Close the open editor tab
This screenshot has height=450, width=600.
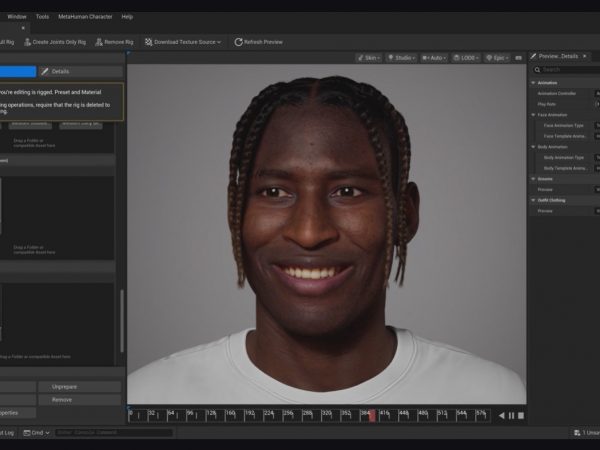(x=23, y=28)
